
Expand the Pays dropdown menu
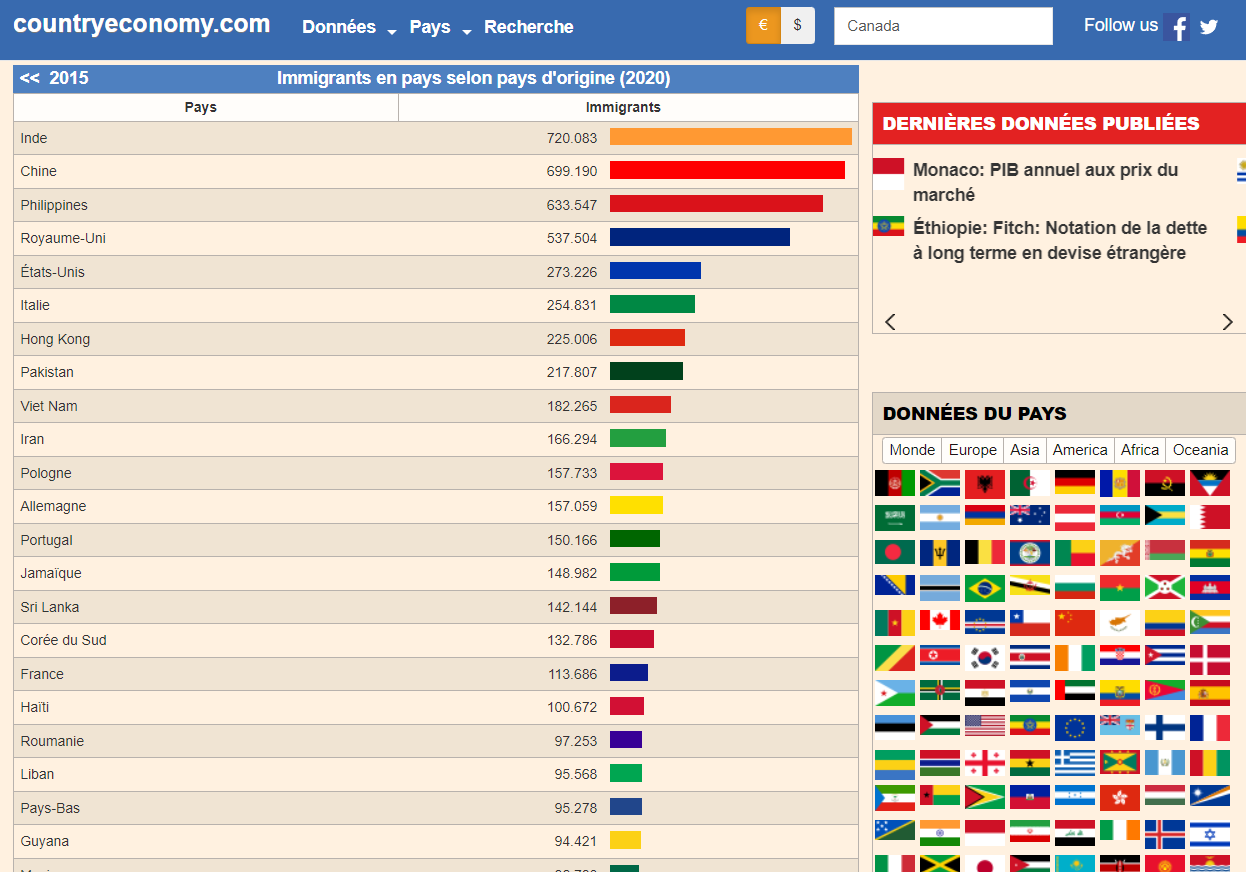click(439, 28)
